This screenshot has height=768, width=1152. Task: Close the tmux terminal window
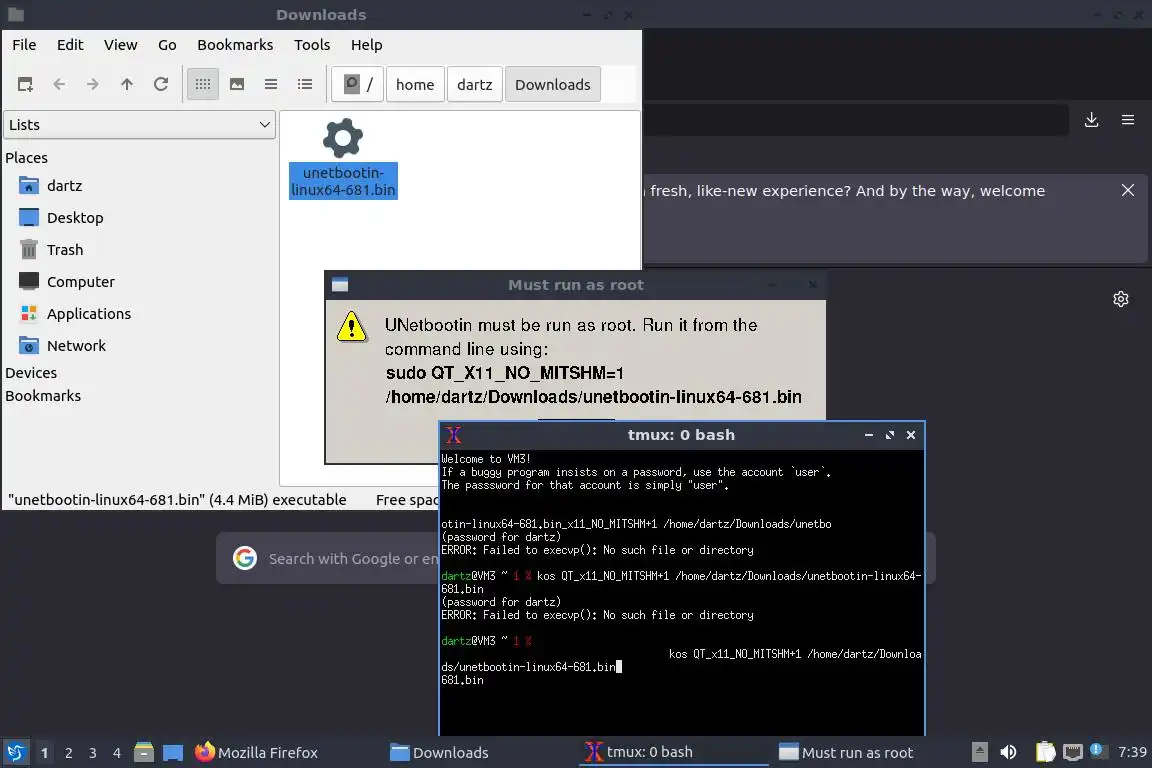click(911, 435)
